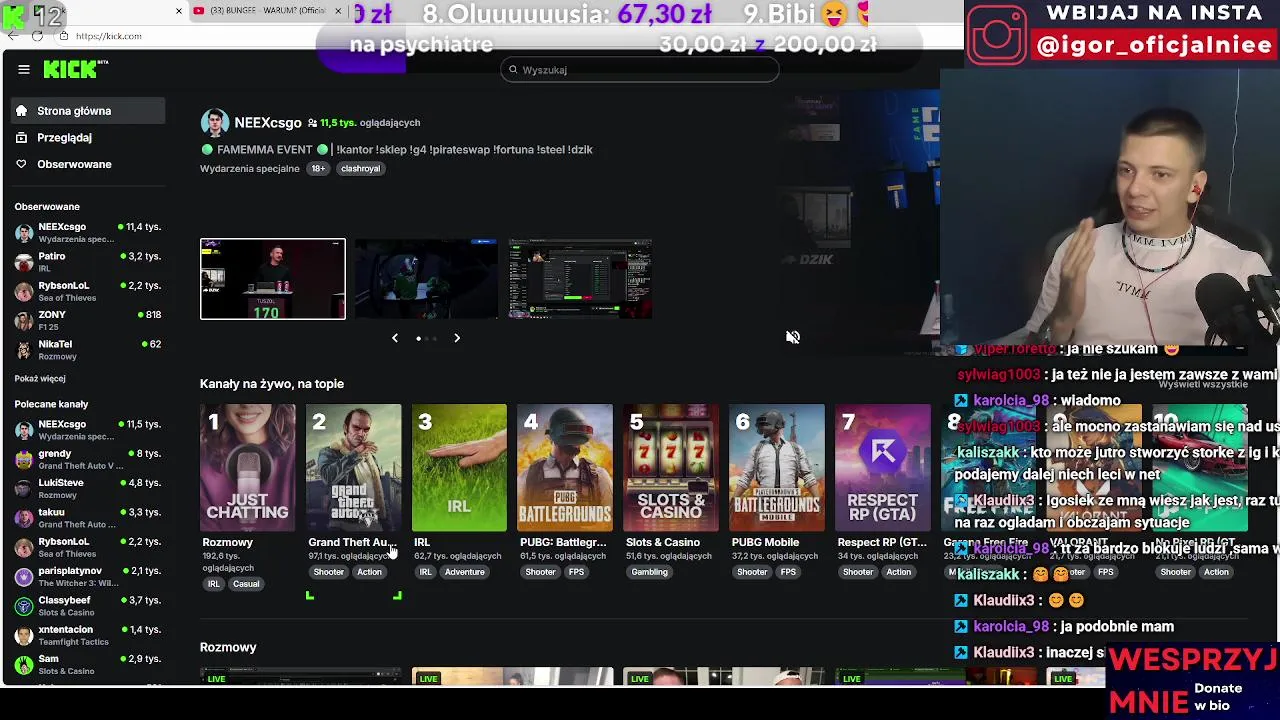Click the home icon beside Strona główna

[21, 111]
